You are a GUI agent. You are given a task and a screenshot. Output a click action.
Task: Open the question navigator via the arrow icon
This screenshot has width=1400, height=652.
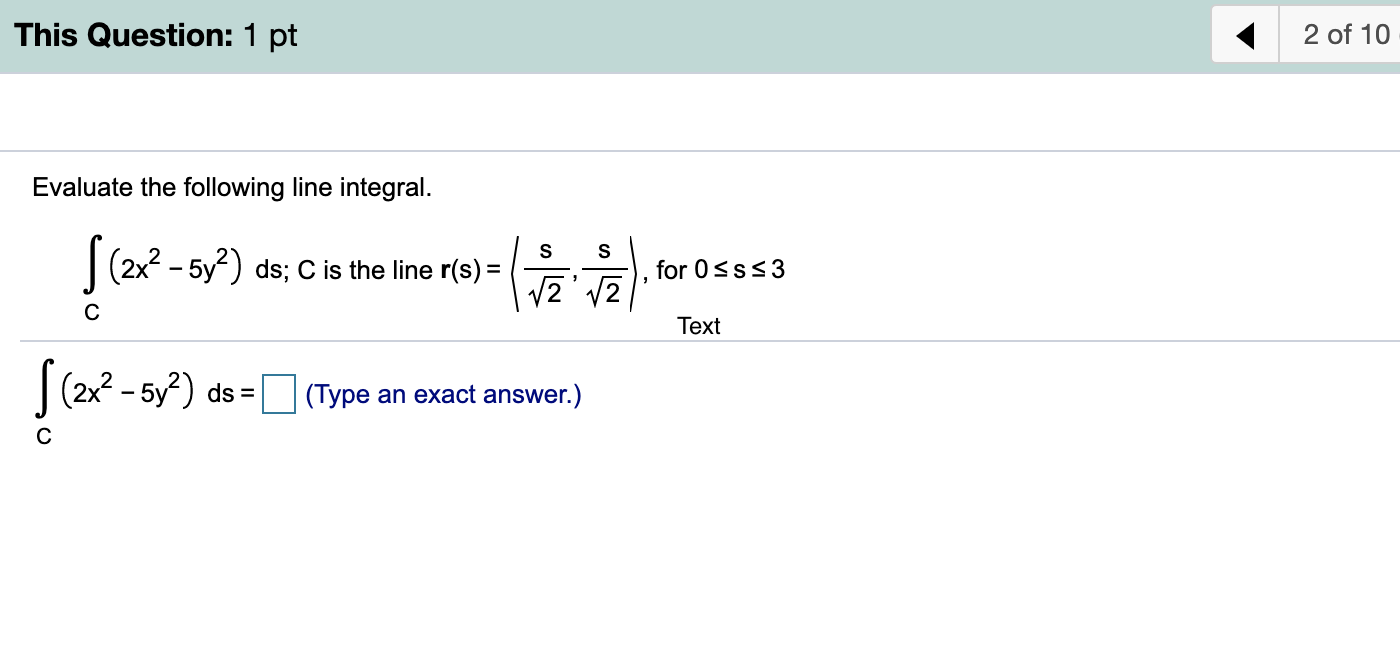click(1243, 34)
